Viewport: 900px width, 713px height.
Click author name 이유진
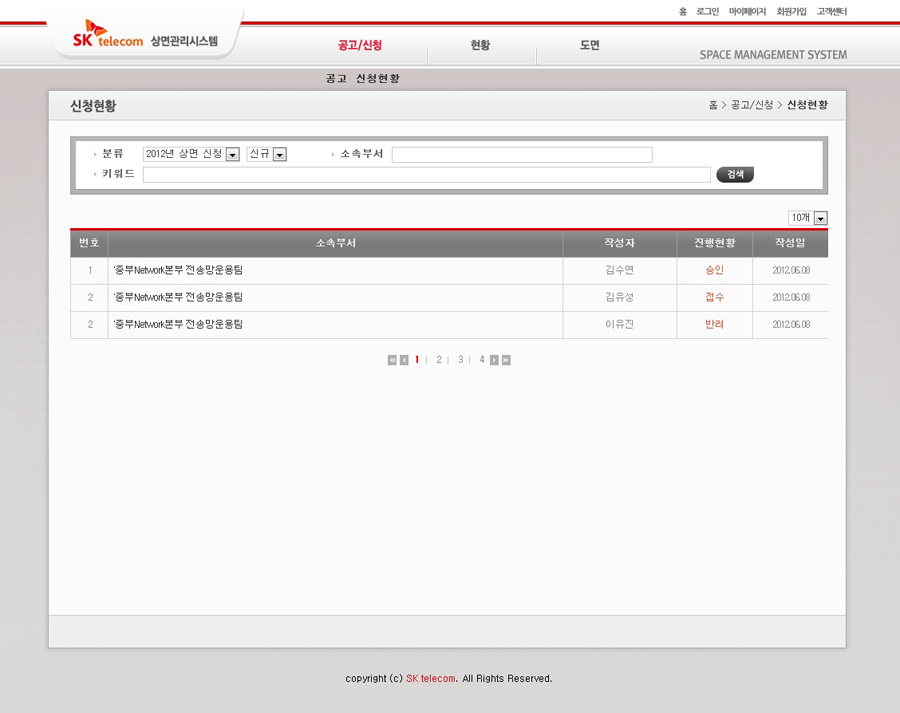coord(619,324)
